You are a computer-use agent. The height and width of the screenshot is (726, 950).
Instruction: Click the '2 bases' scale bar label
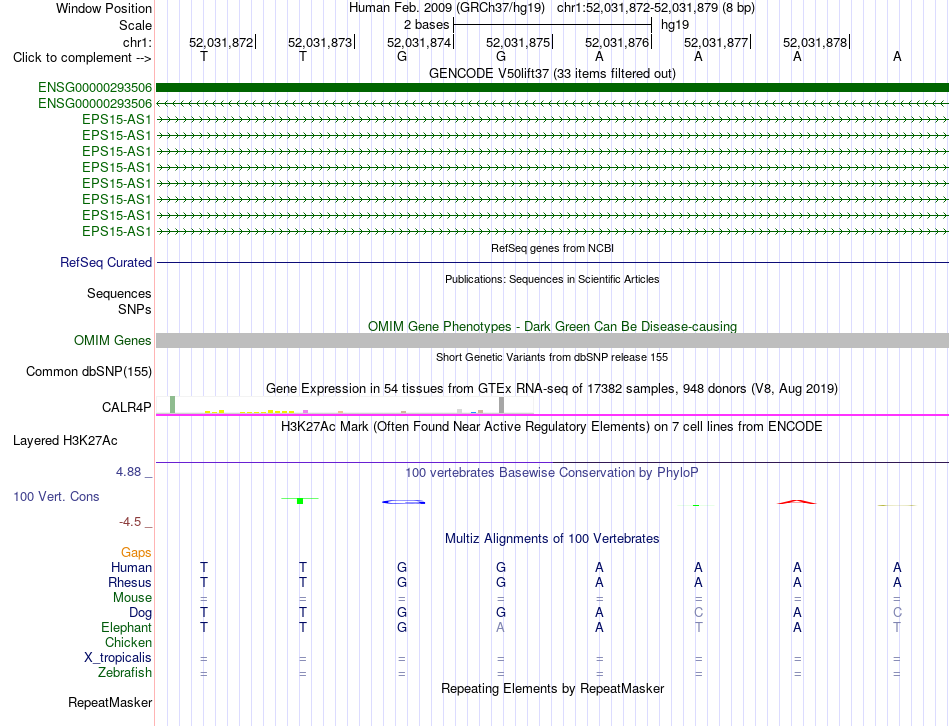click(x=427, y=25)
